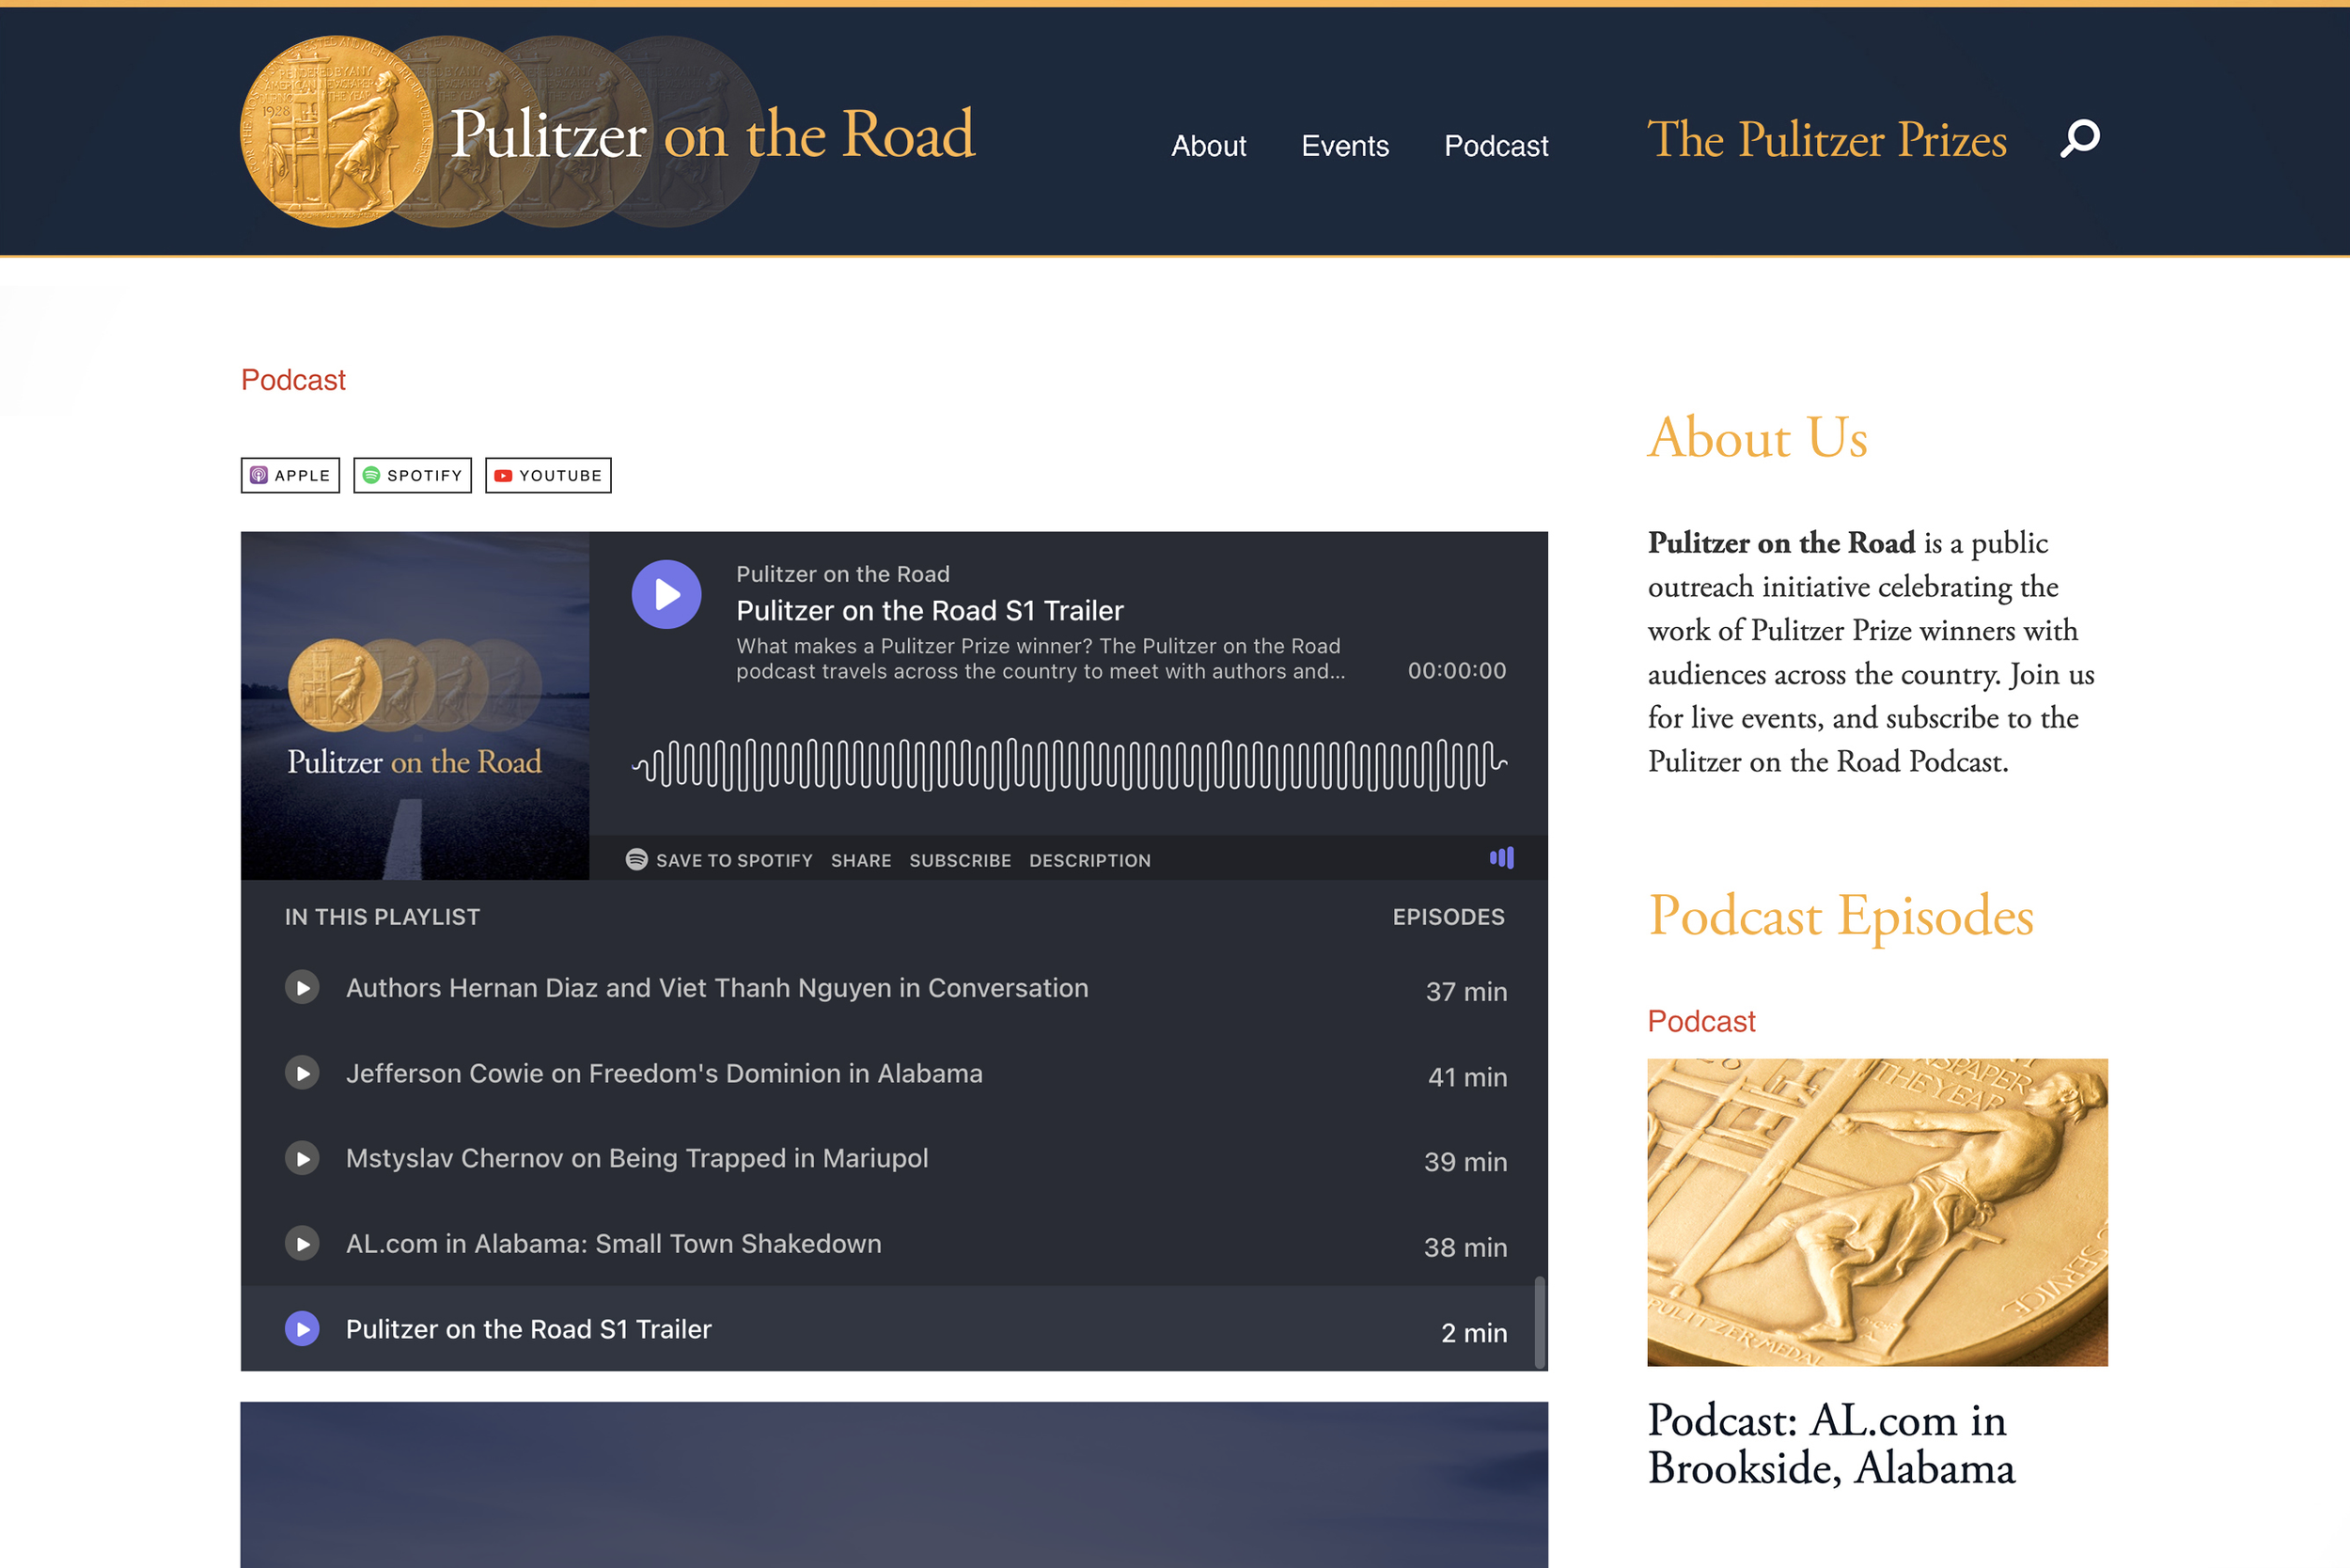Open the Spotify podcast badge
Image resolution: width=2350 pixels, height=1568 pixels.
point(412,475)
